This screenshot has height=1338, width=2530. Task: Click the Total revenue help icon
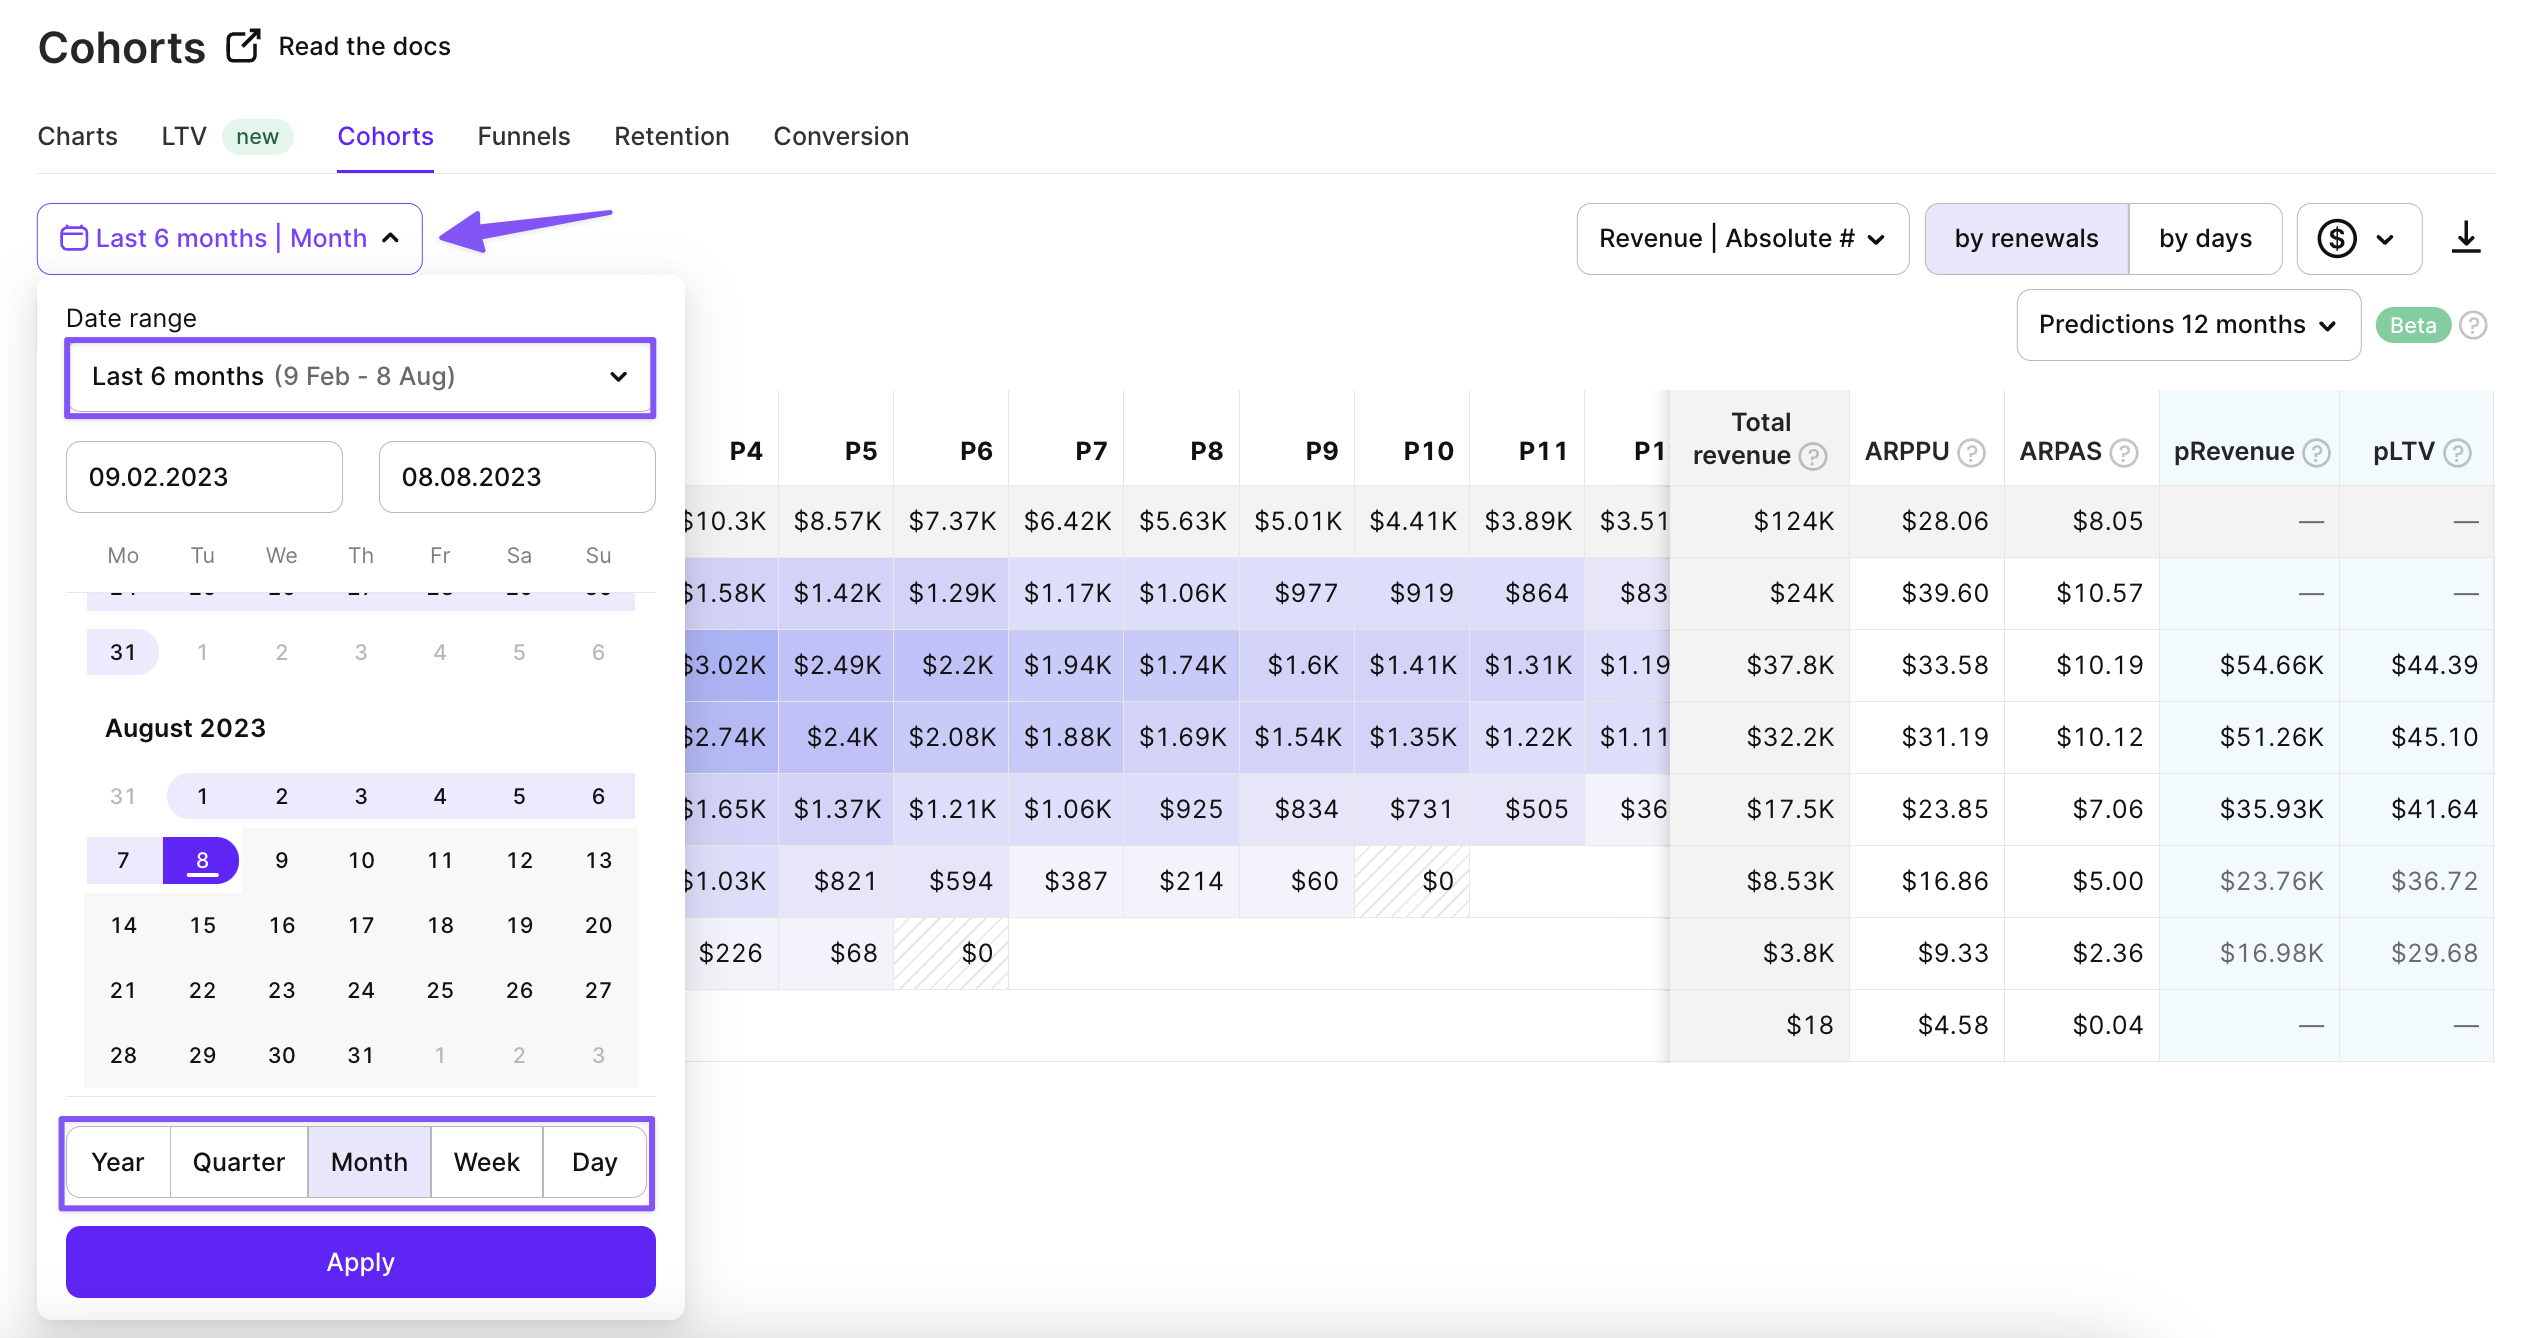pos(1813,457)
